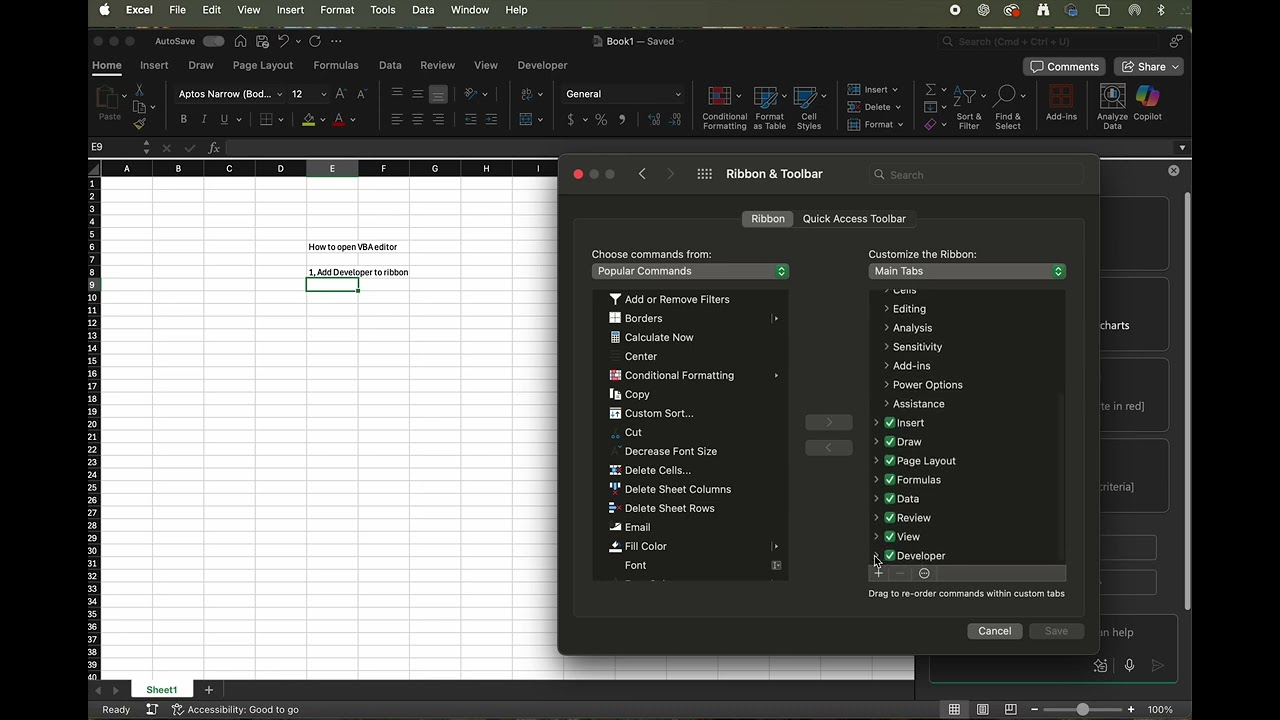Click the Find & Select icon
The width and height of the screenshot is (1280, 720).
tap(1007, 107)
